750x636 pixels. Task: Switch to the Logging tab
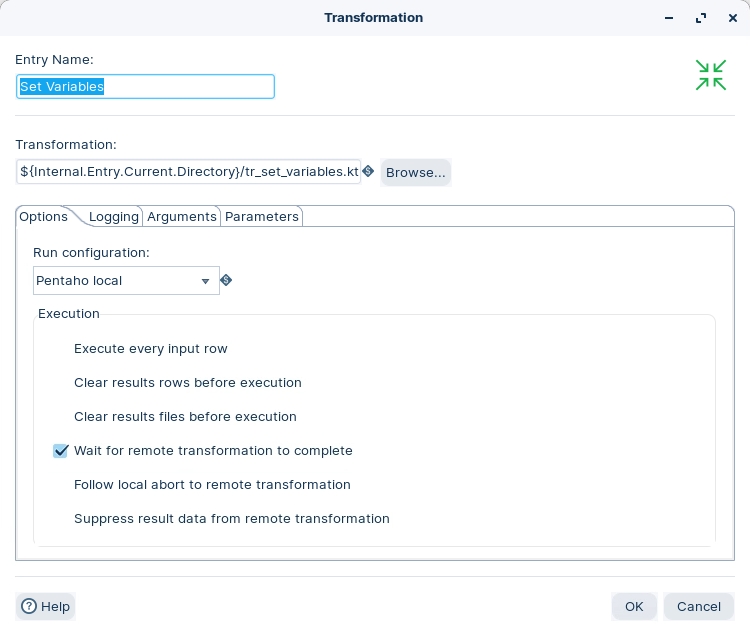click(113, 217)
